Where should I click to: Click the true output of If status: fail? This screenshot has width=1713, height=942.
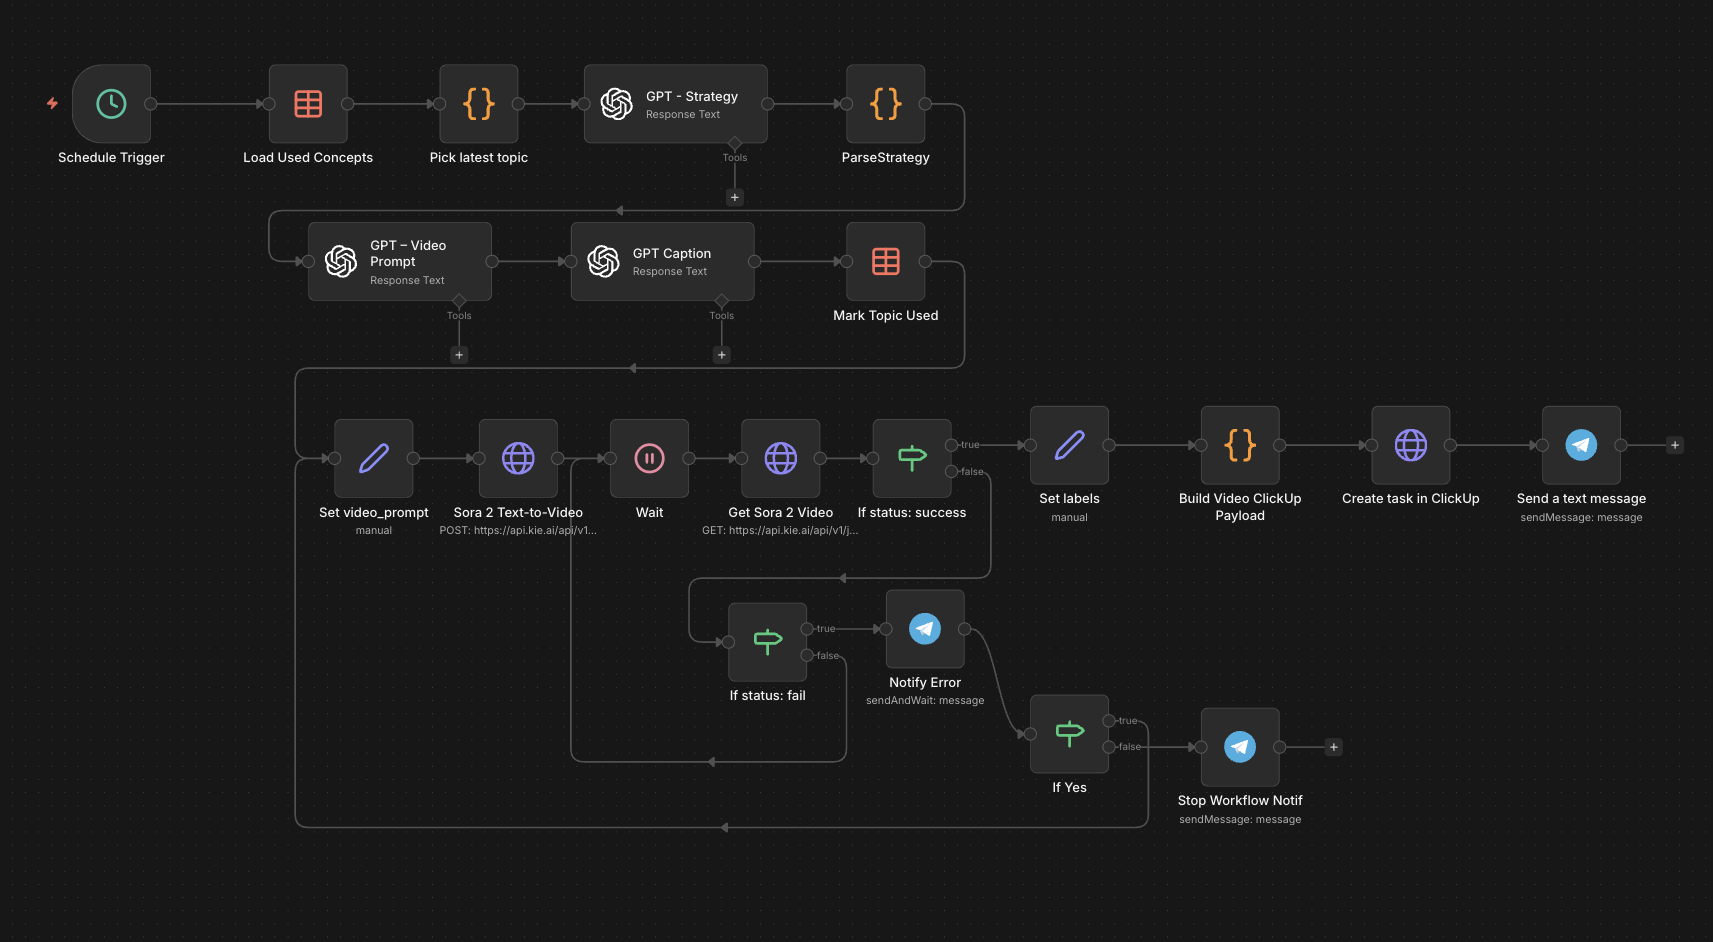[x=807, y=629]
